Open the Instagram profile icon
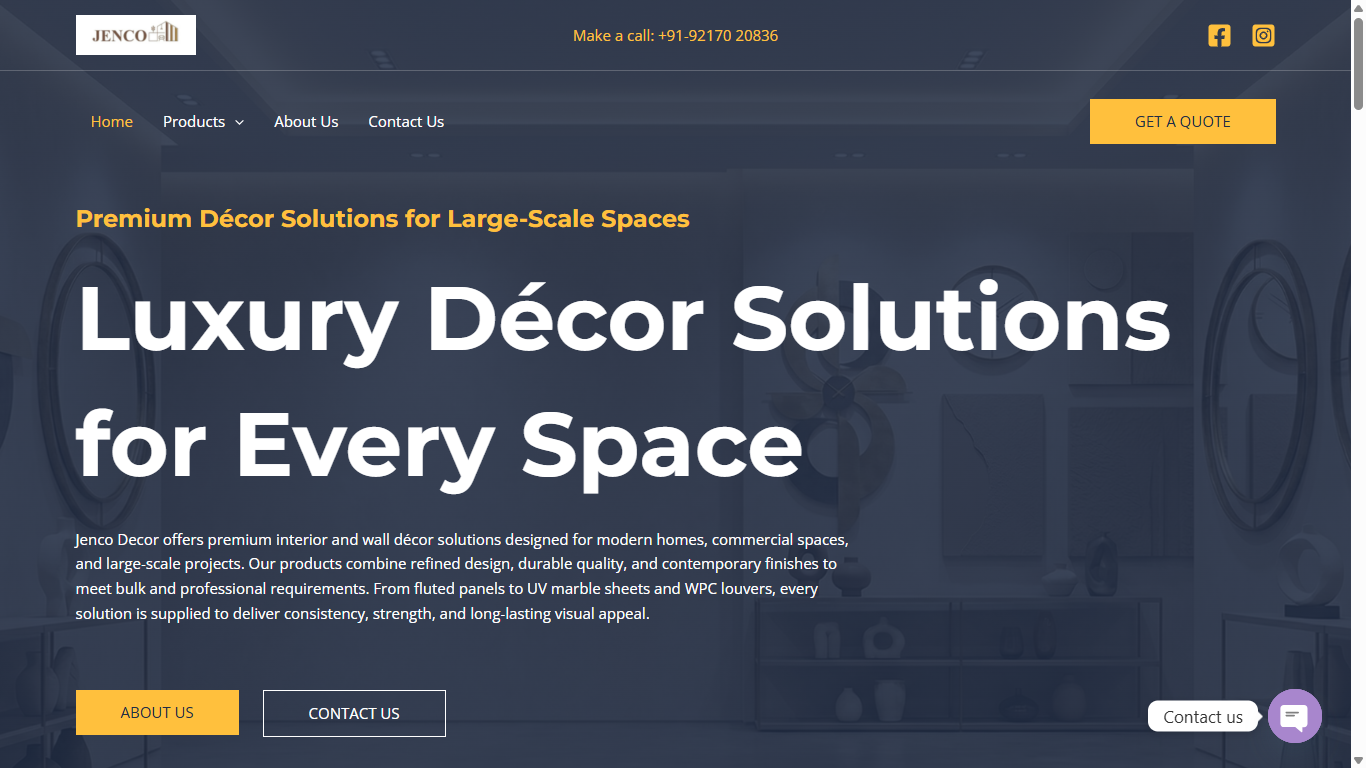Screen dimensions: 1366x768 [x=1264, y=36]
